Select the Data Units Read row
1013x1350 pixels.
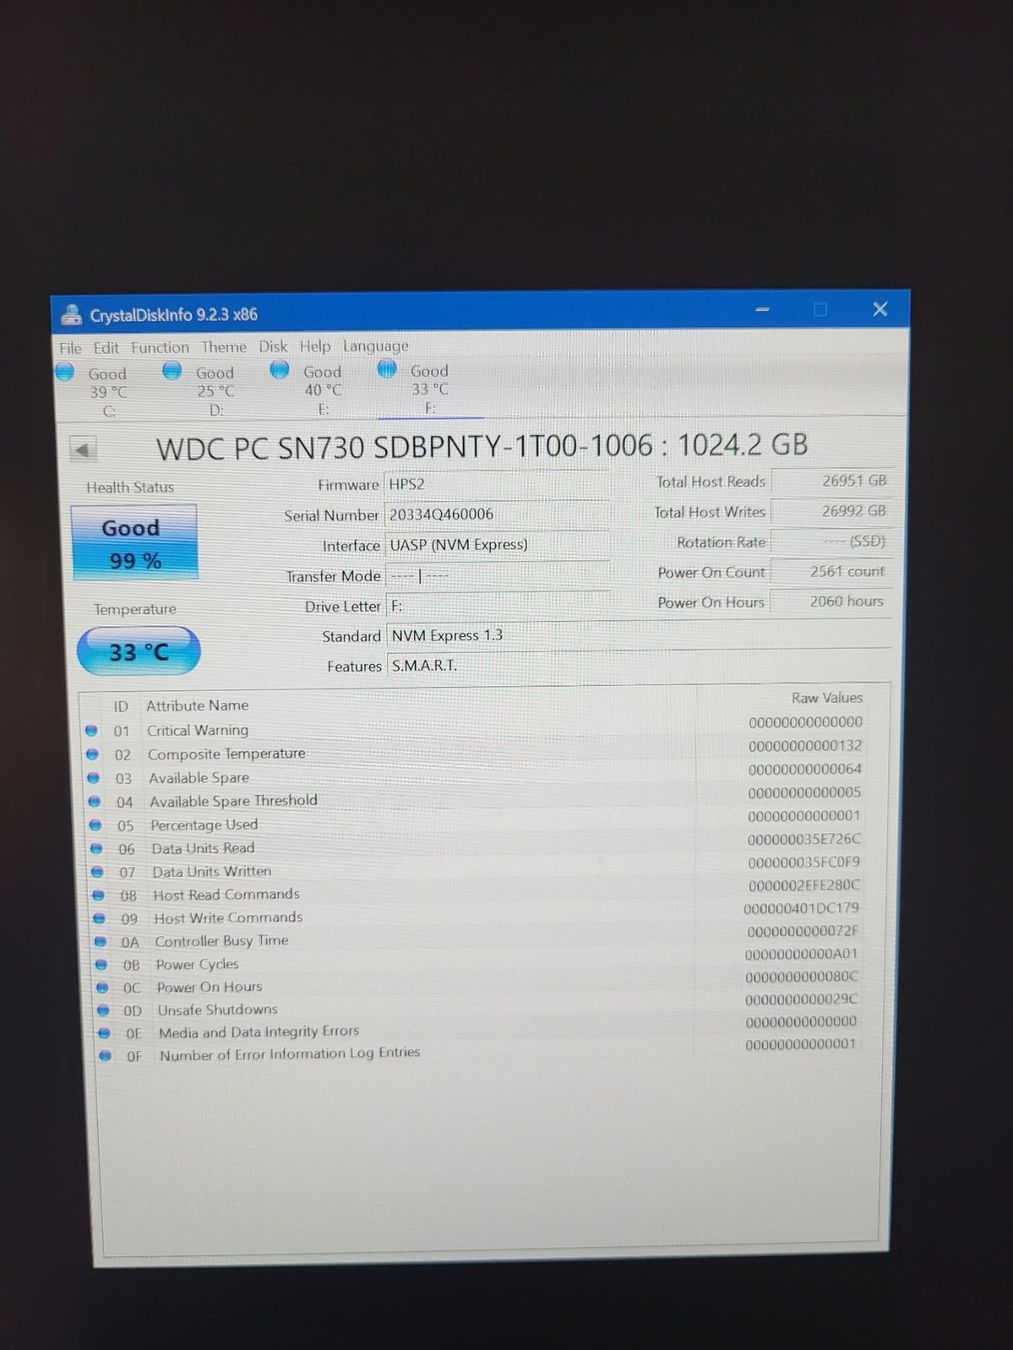476,845
